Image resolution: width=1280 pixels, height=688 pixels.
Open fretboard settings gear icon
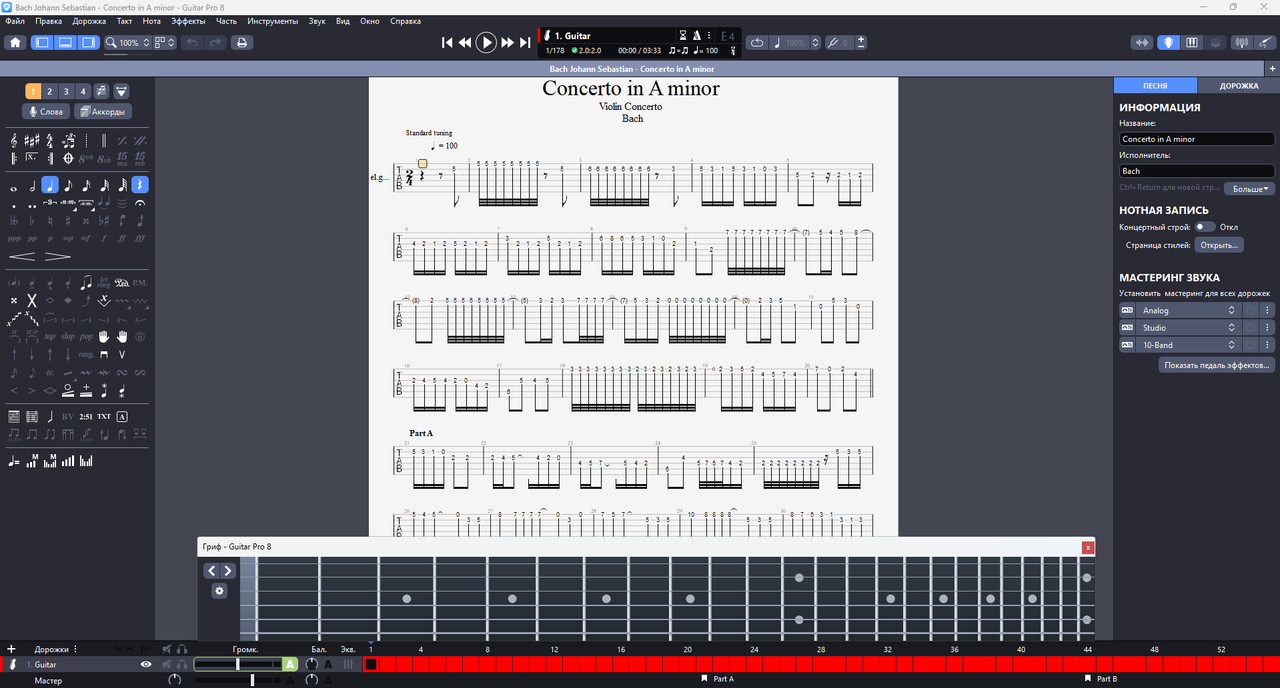tap(219, 591)
